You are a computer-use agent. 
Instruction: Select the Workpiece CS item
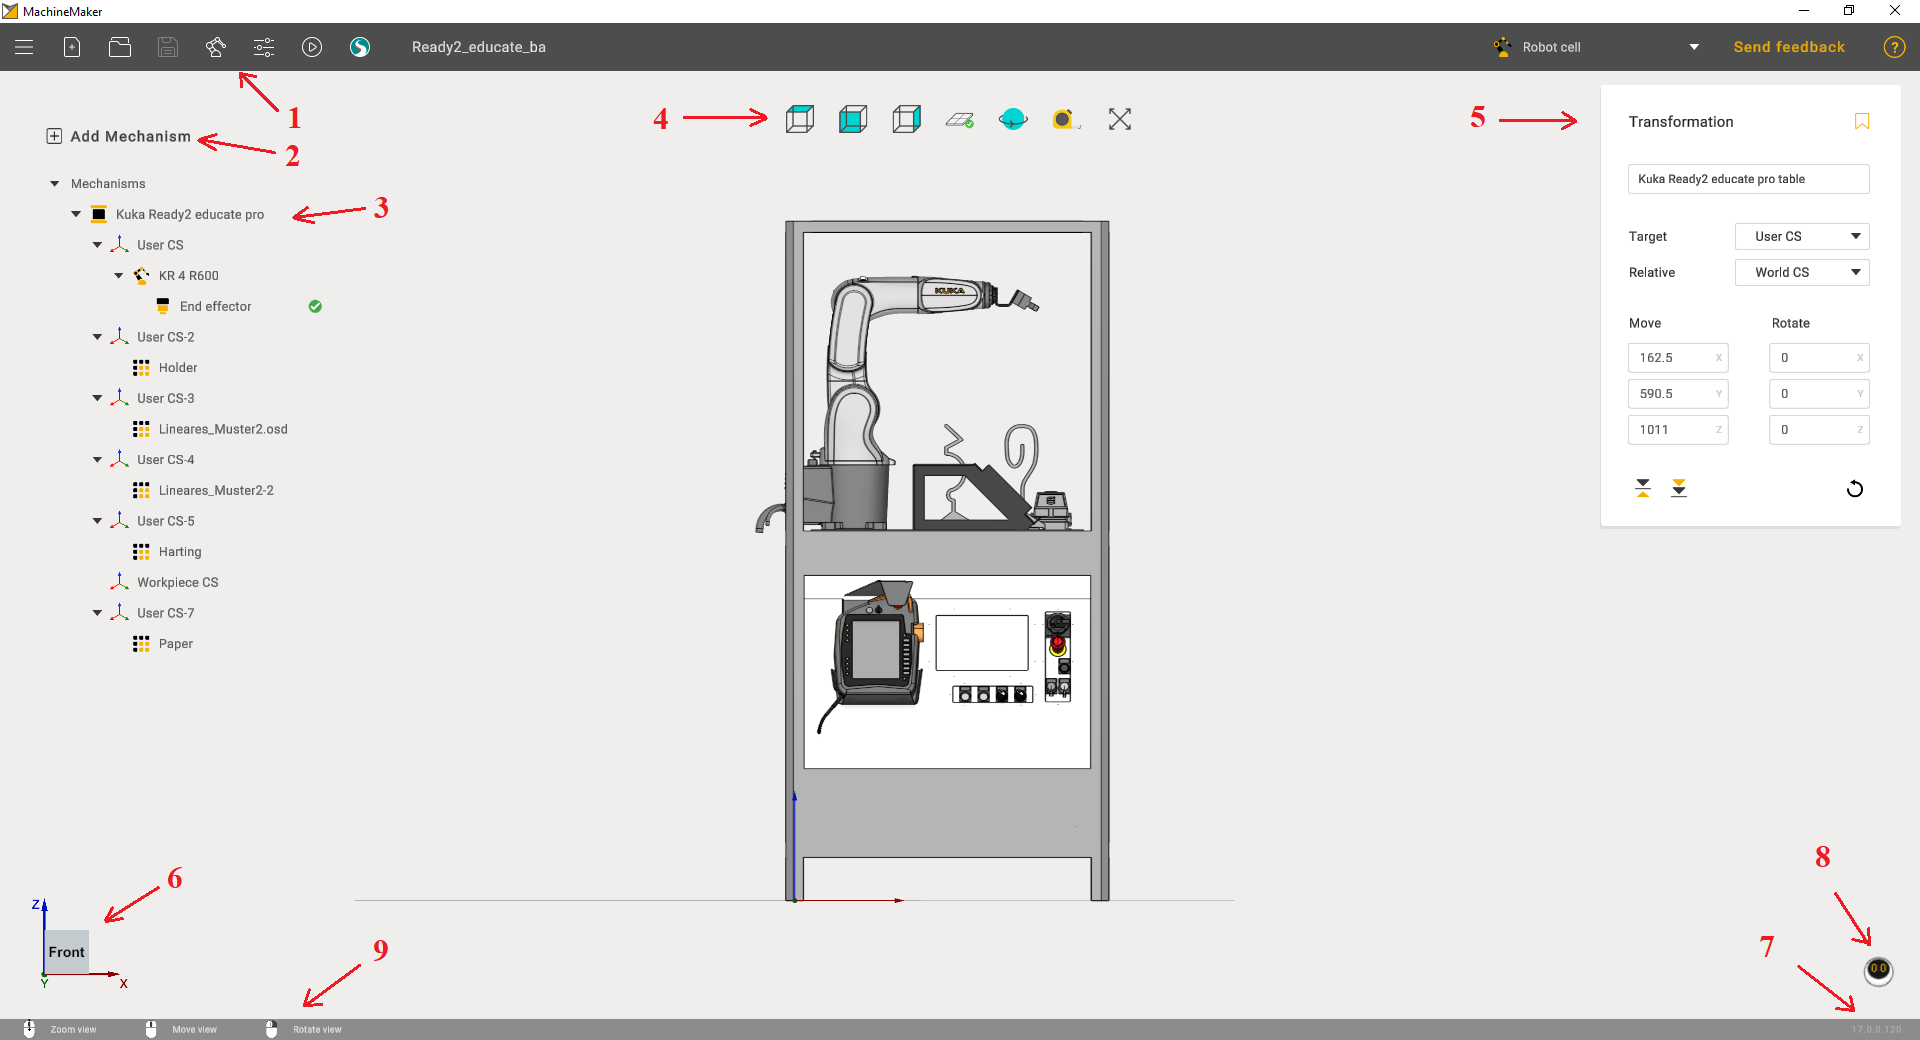177,583
